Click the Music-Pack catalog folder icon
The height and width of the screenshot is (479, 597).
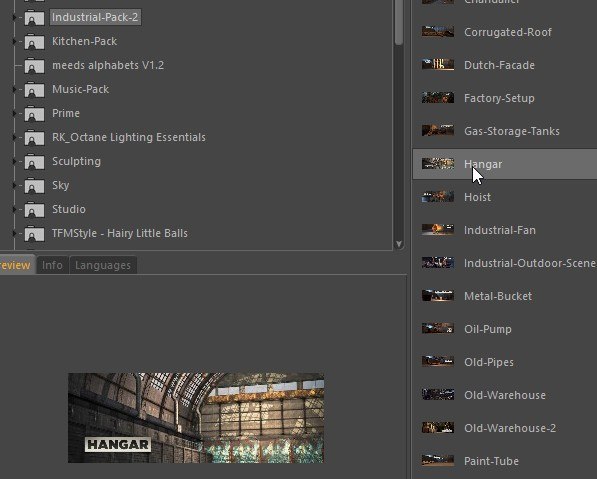(34, 89)
